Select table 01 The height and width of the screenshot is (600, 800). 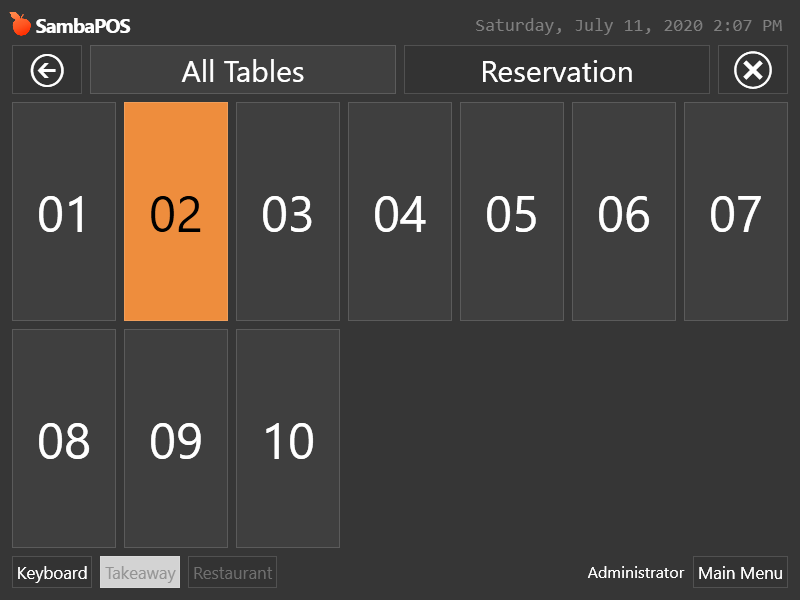(x=64, y=212)
